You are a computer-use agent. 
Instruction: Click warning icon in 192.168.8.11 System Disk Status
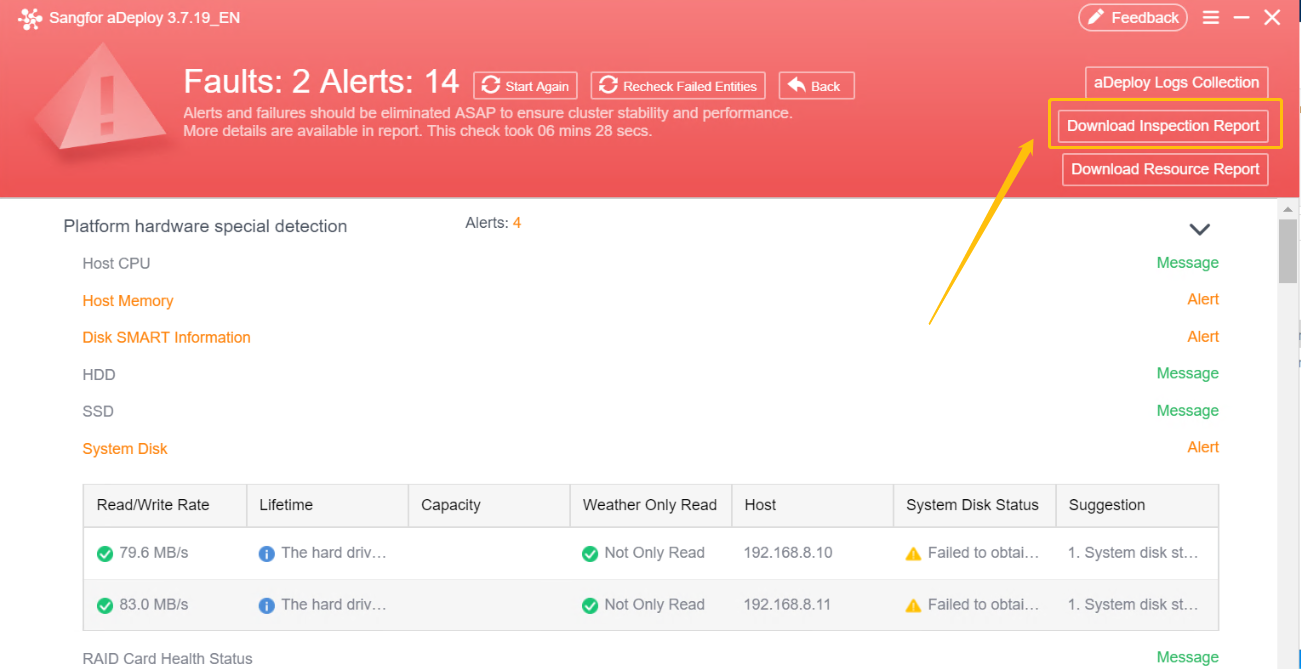(913, 605)
